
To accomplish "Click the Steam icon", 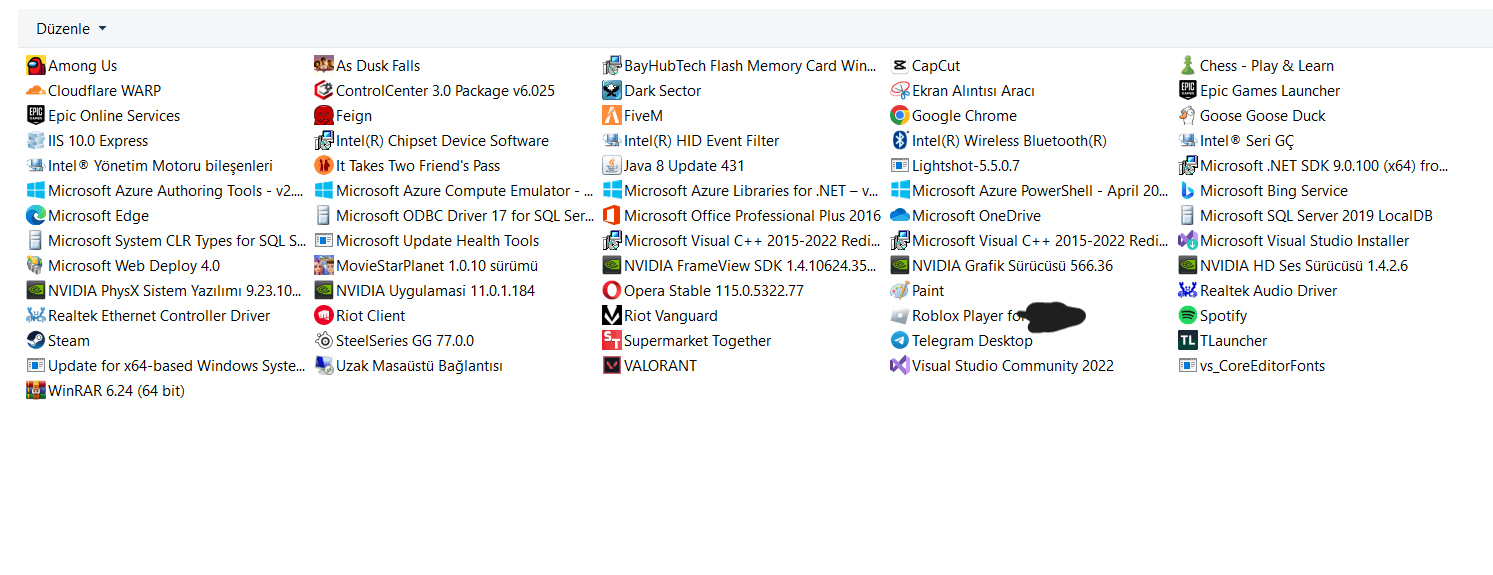I will click(x=36, y=341).
